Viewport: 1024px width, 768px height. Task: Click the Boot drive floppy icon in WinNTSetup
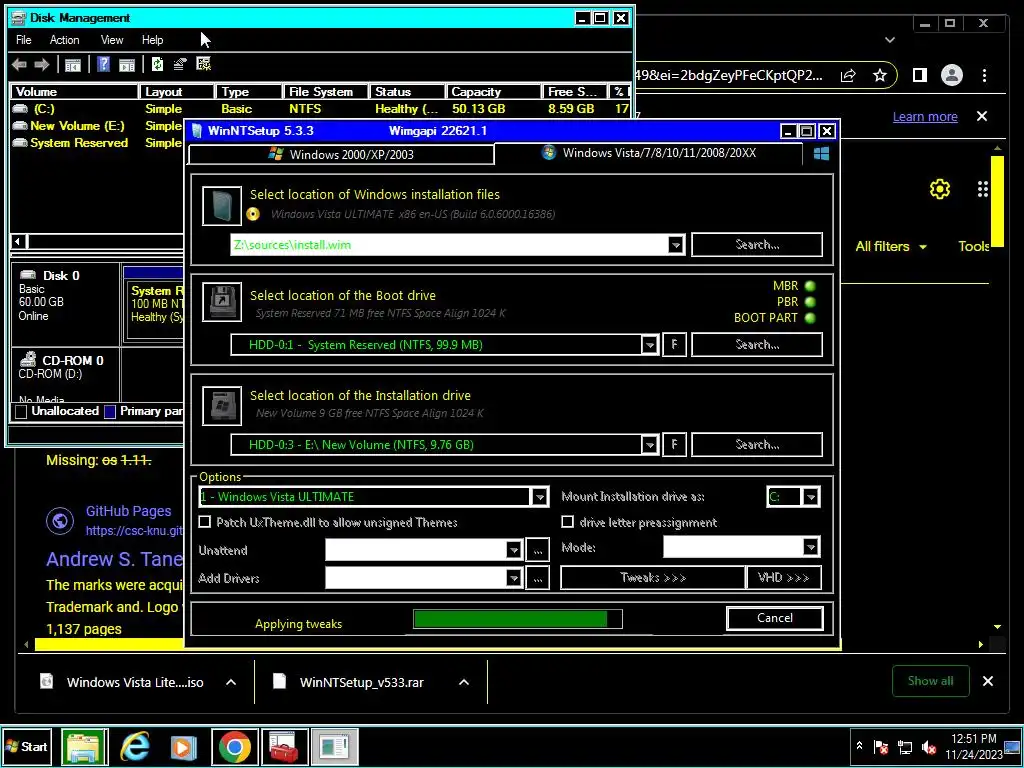[x=222, y=302]
